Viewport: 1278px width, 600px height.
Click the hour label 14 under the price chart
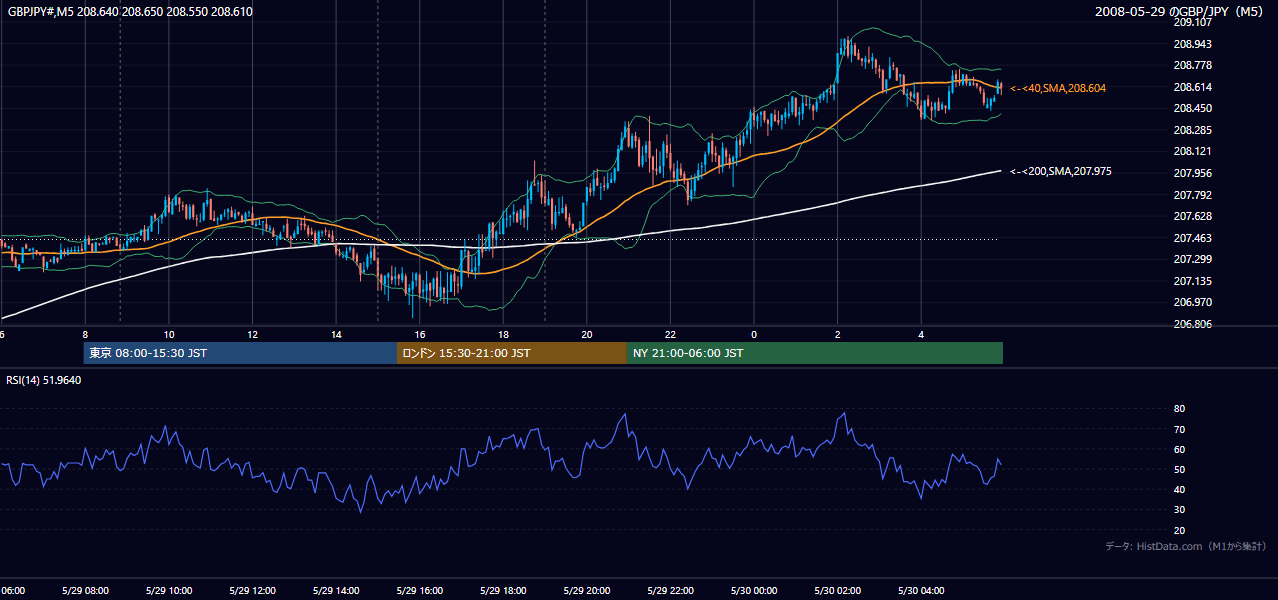tap(336, 334)
